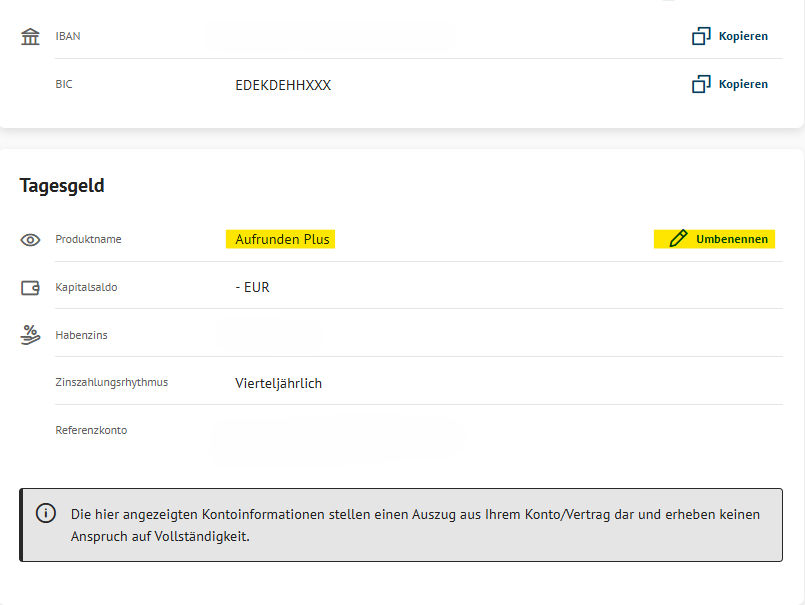Screen dimensions: 805x605
Task: Copy the IBAN using Kopieren
Action: [730, 36]
